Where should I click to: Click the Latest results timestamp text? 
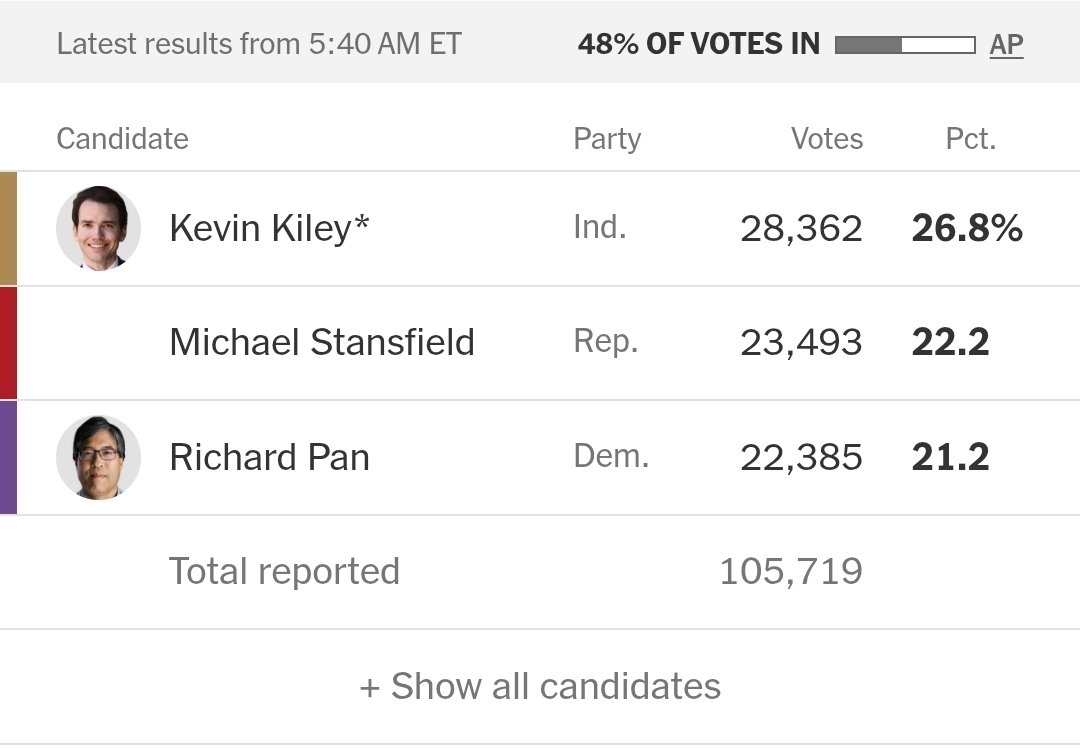(x=259, y=44)
